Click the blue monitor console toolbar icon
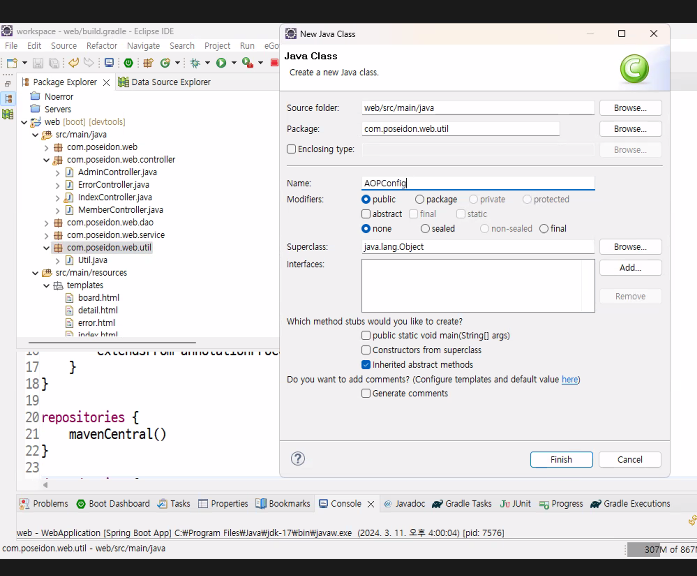 pos(109,63)
